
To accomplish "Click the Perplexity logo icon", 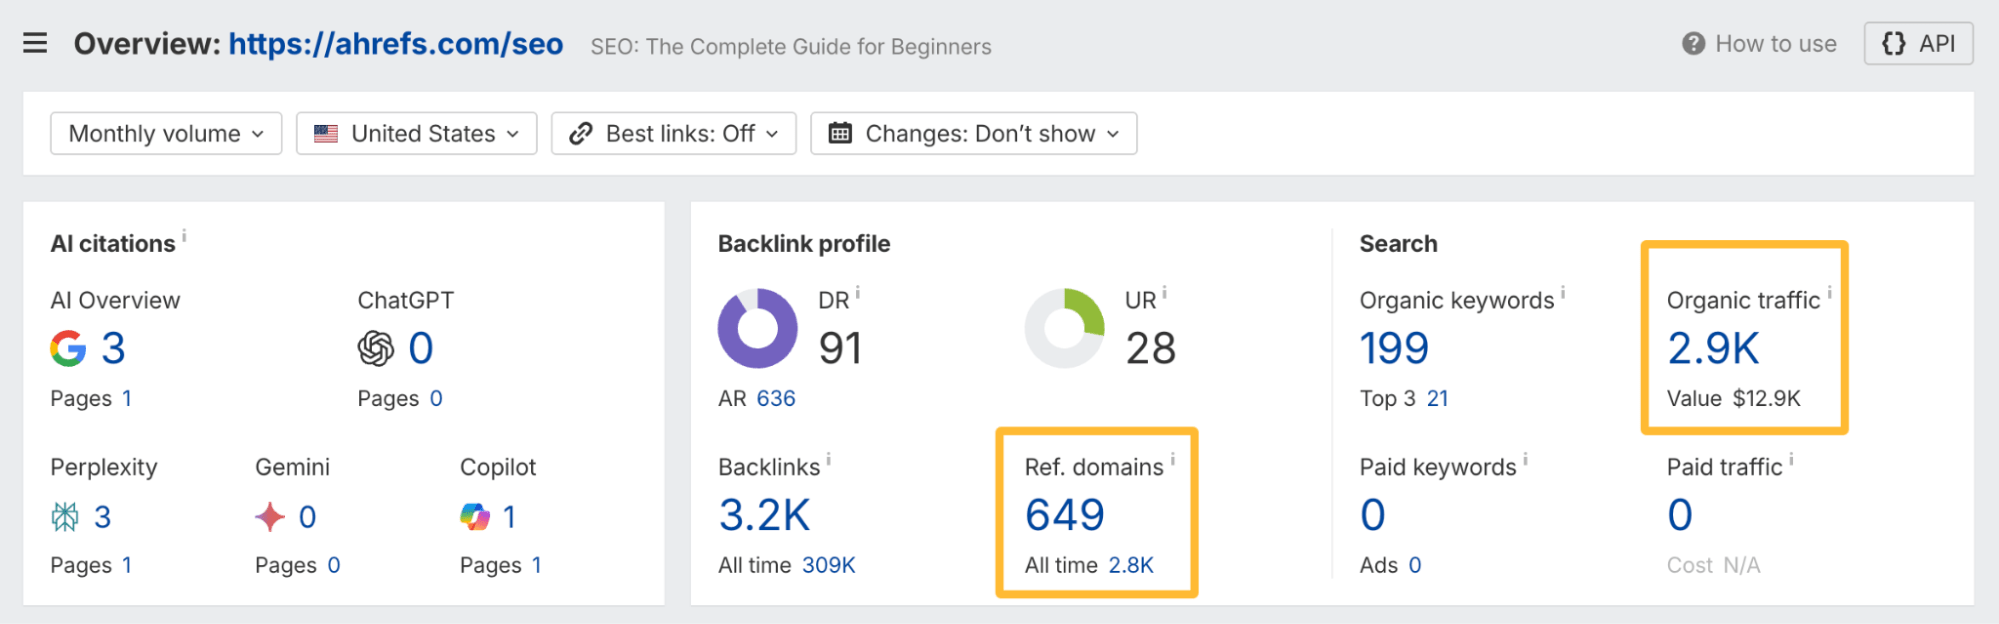I will [65, 516].
